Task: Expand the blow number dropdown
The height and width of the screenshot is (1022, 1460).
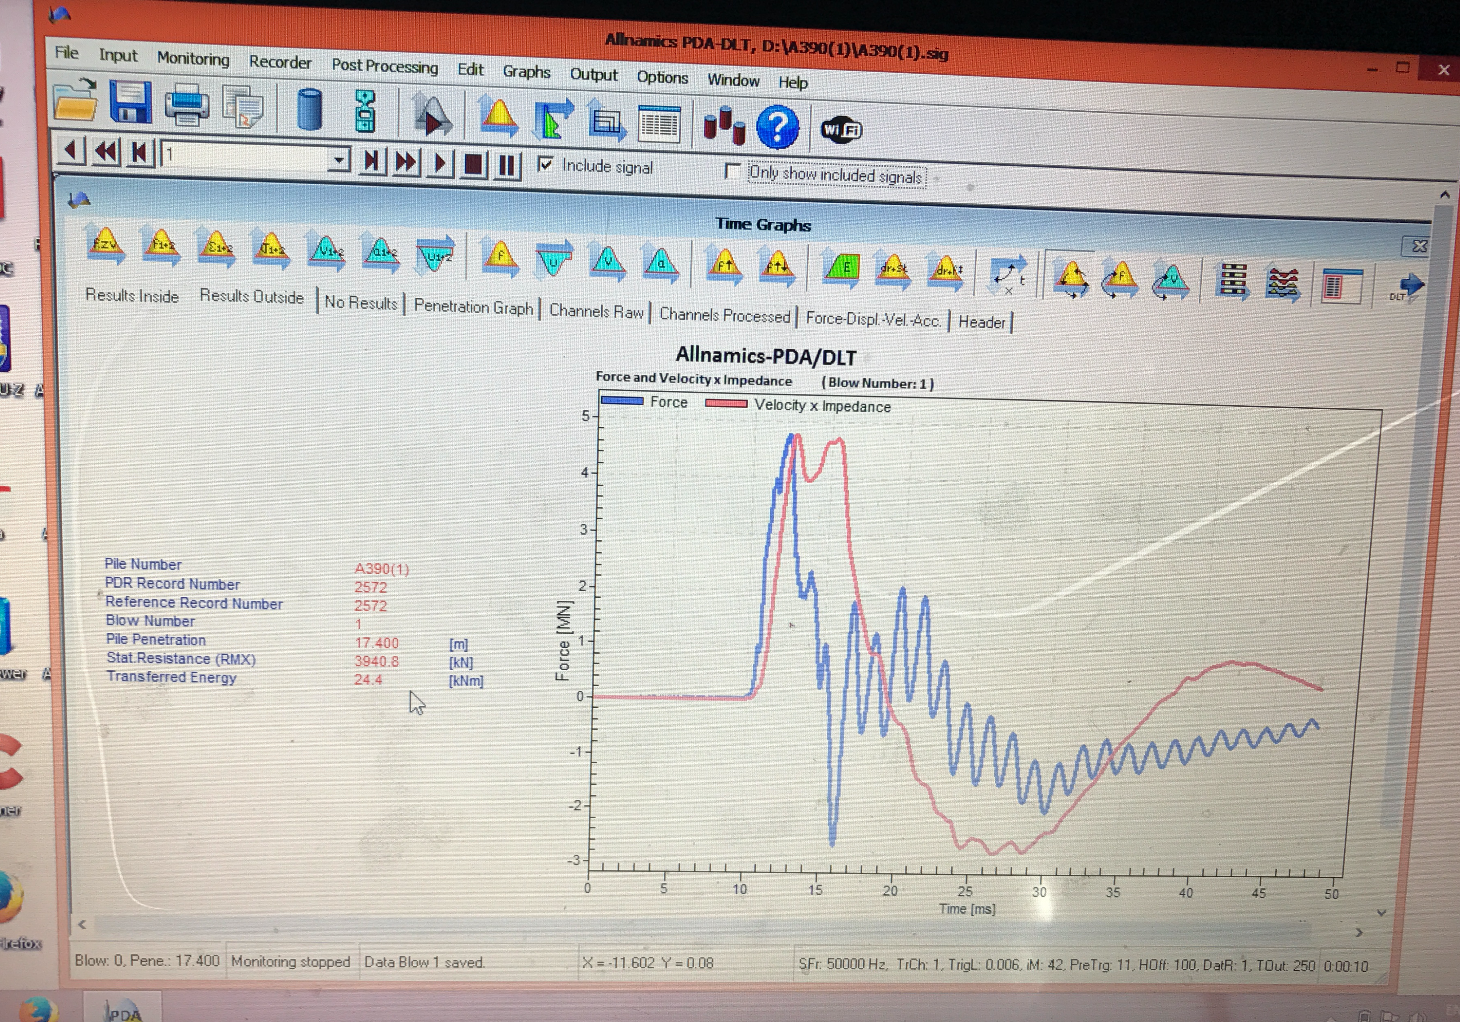Action: pos(339,159)
